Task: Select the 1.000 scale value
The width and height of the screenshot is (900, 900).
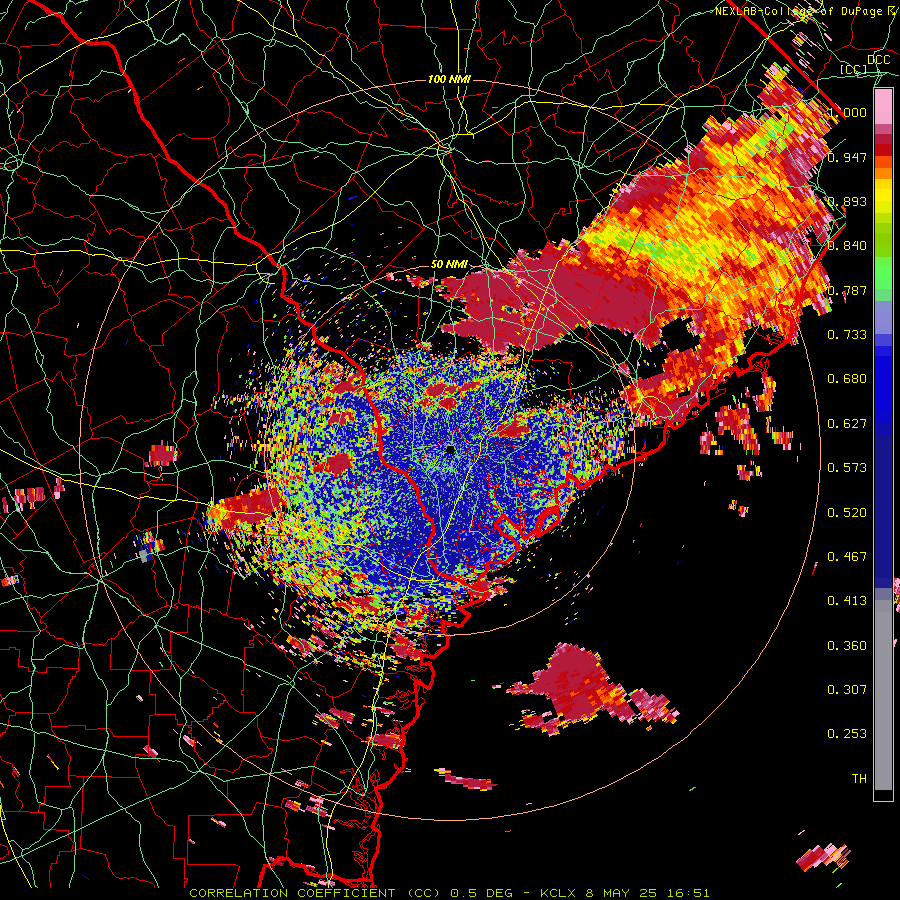Action: pos(848,112)
